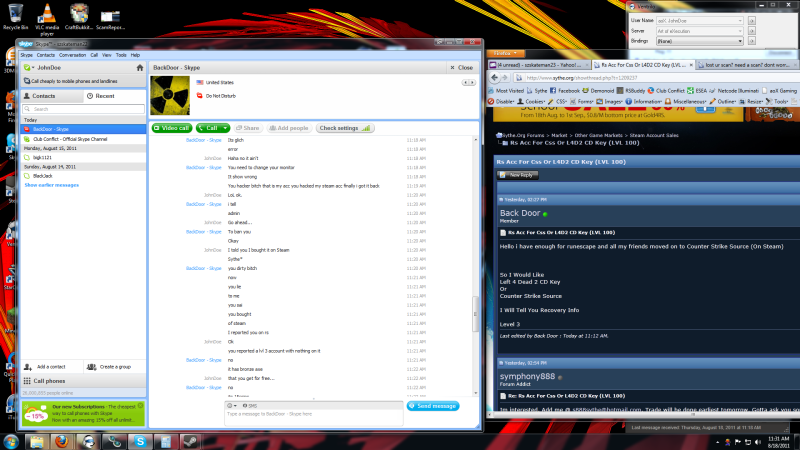Open the Sythe bookmark in Firefox

coord(537,90)
